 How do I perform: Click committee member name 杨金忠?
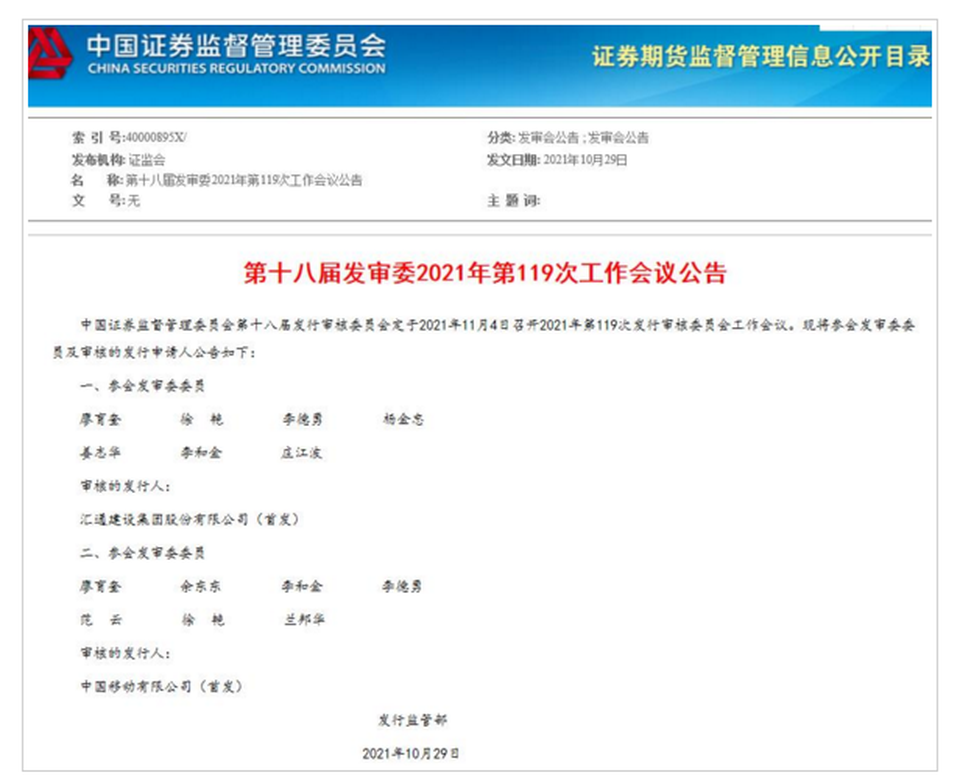(403, 419)
